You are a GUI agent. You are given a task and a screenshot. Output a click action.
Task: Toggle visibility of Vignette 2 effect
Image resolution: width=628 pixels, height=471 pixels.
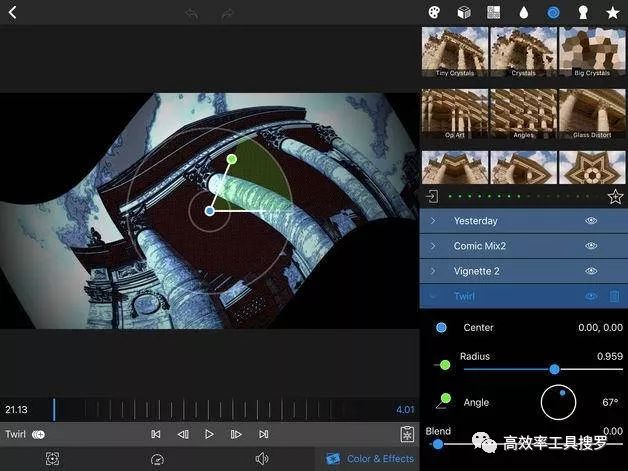[591, 271]
